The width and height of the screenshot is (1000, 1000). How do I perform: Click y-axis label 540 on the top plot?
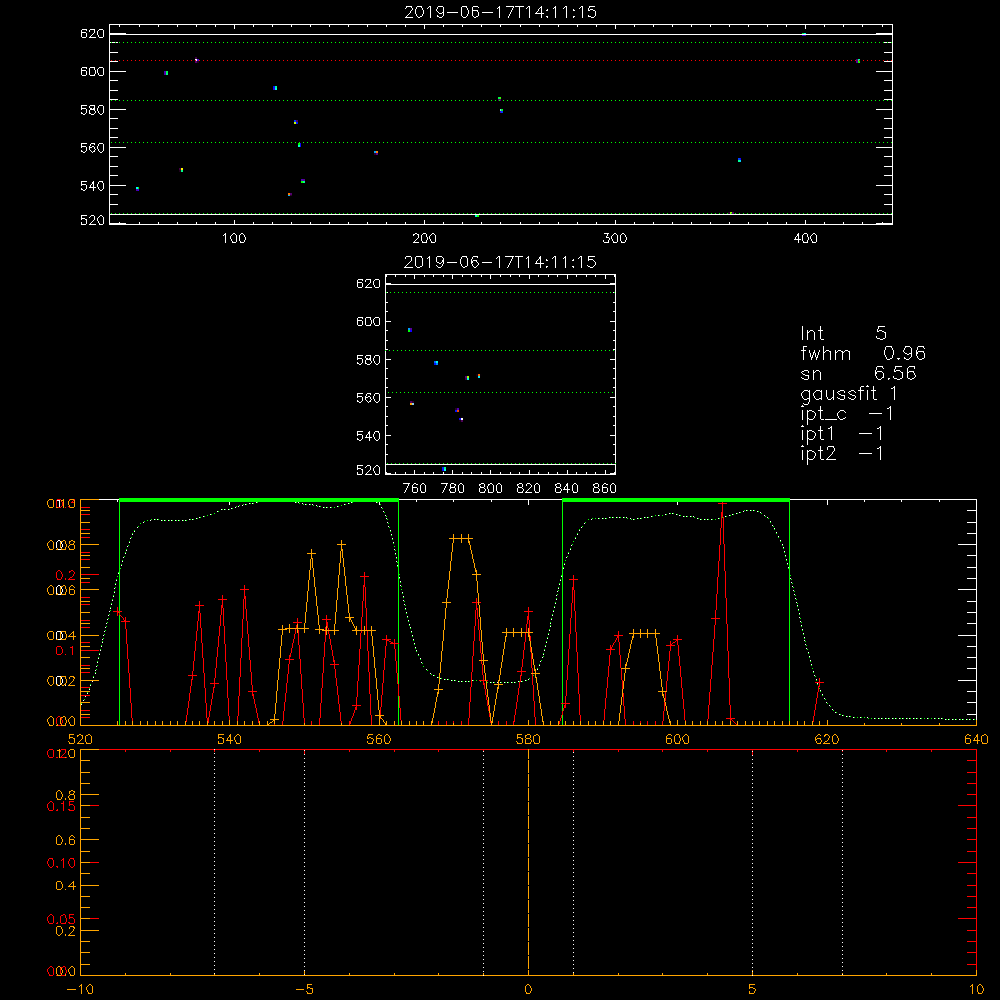(x=92, y=186)
